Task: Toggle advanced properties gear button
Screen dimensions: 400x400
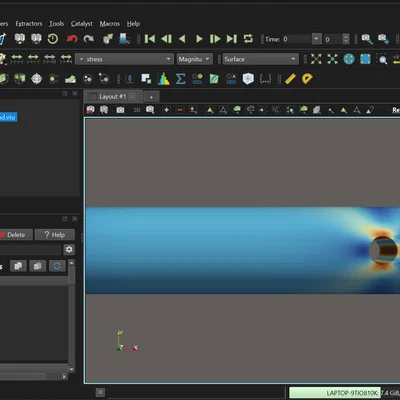Action: [69, 249]
